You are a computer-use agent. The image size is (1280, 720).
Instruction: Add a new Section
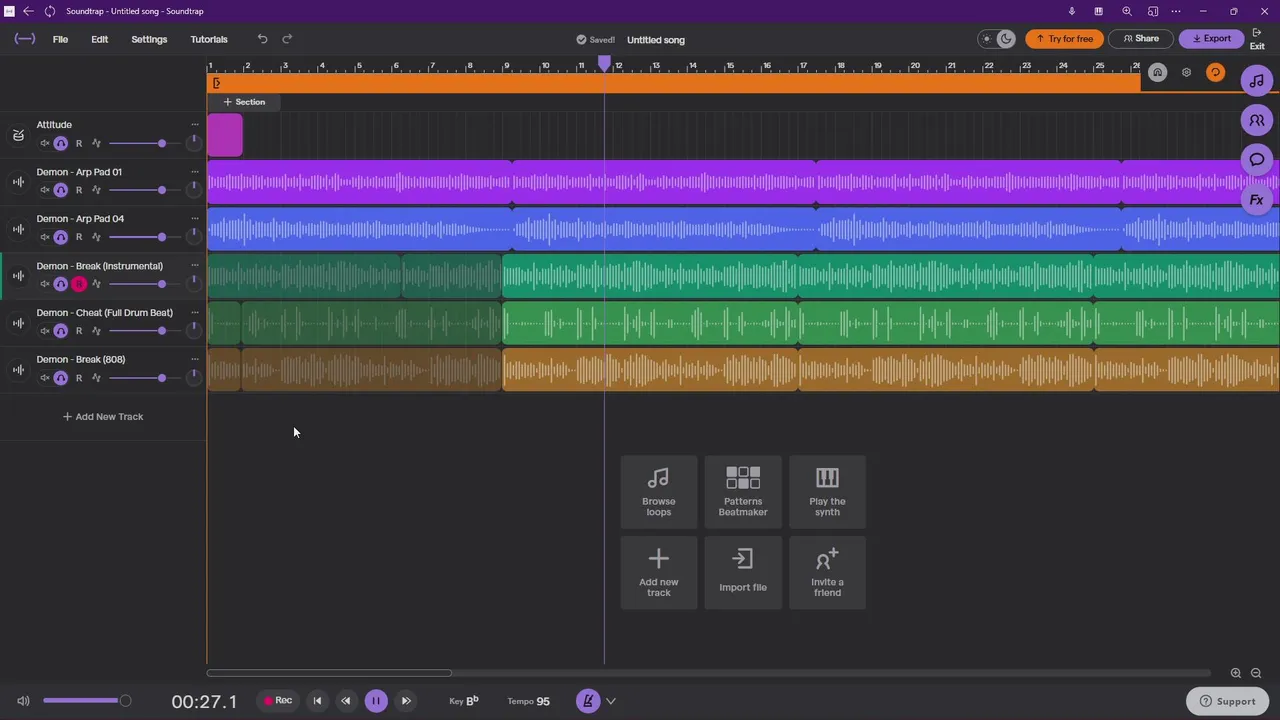tap(244, 102)
